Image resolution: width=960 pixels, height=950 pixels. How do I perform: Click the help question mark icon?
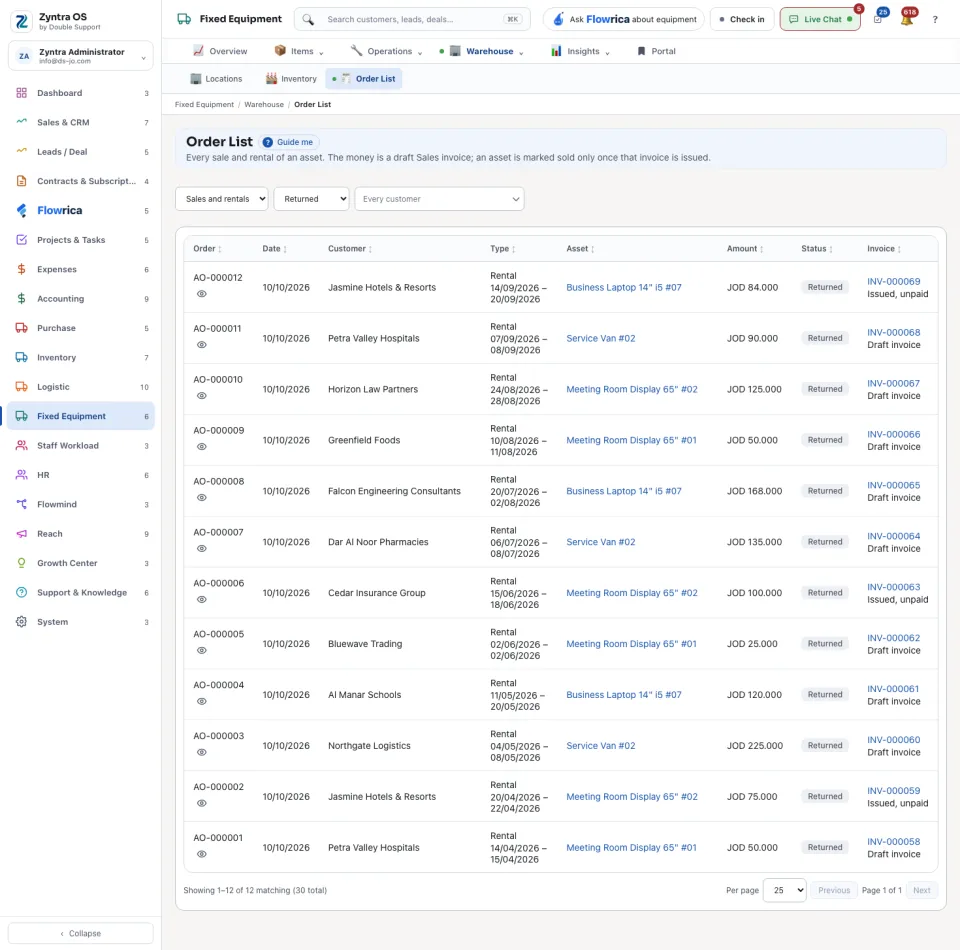935,20
